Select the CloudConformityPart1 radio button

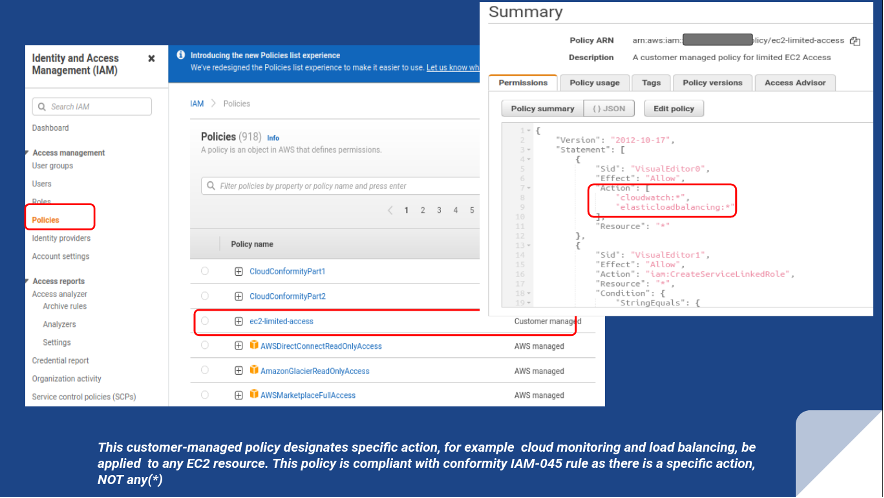click(x=205, y=271)
